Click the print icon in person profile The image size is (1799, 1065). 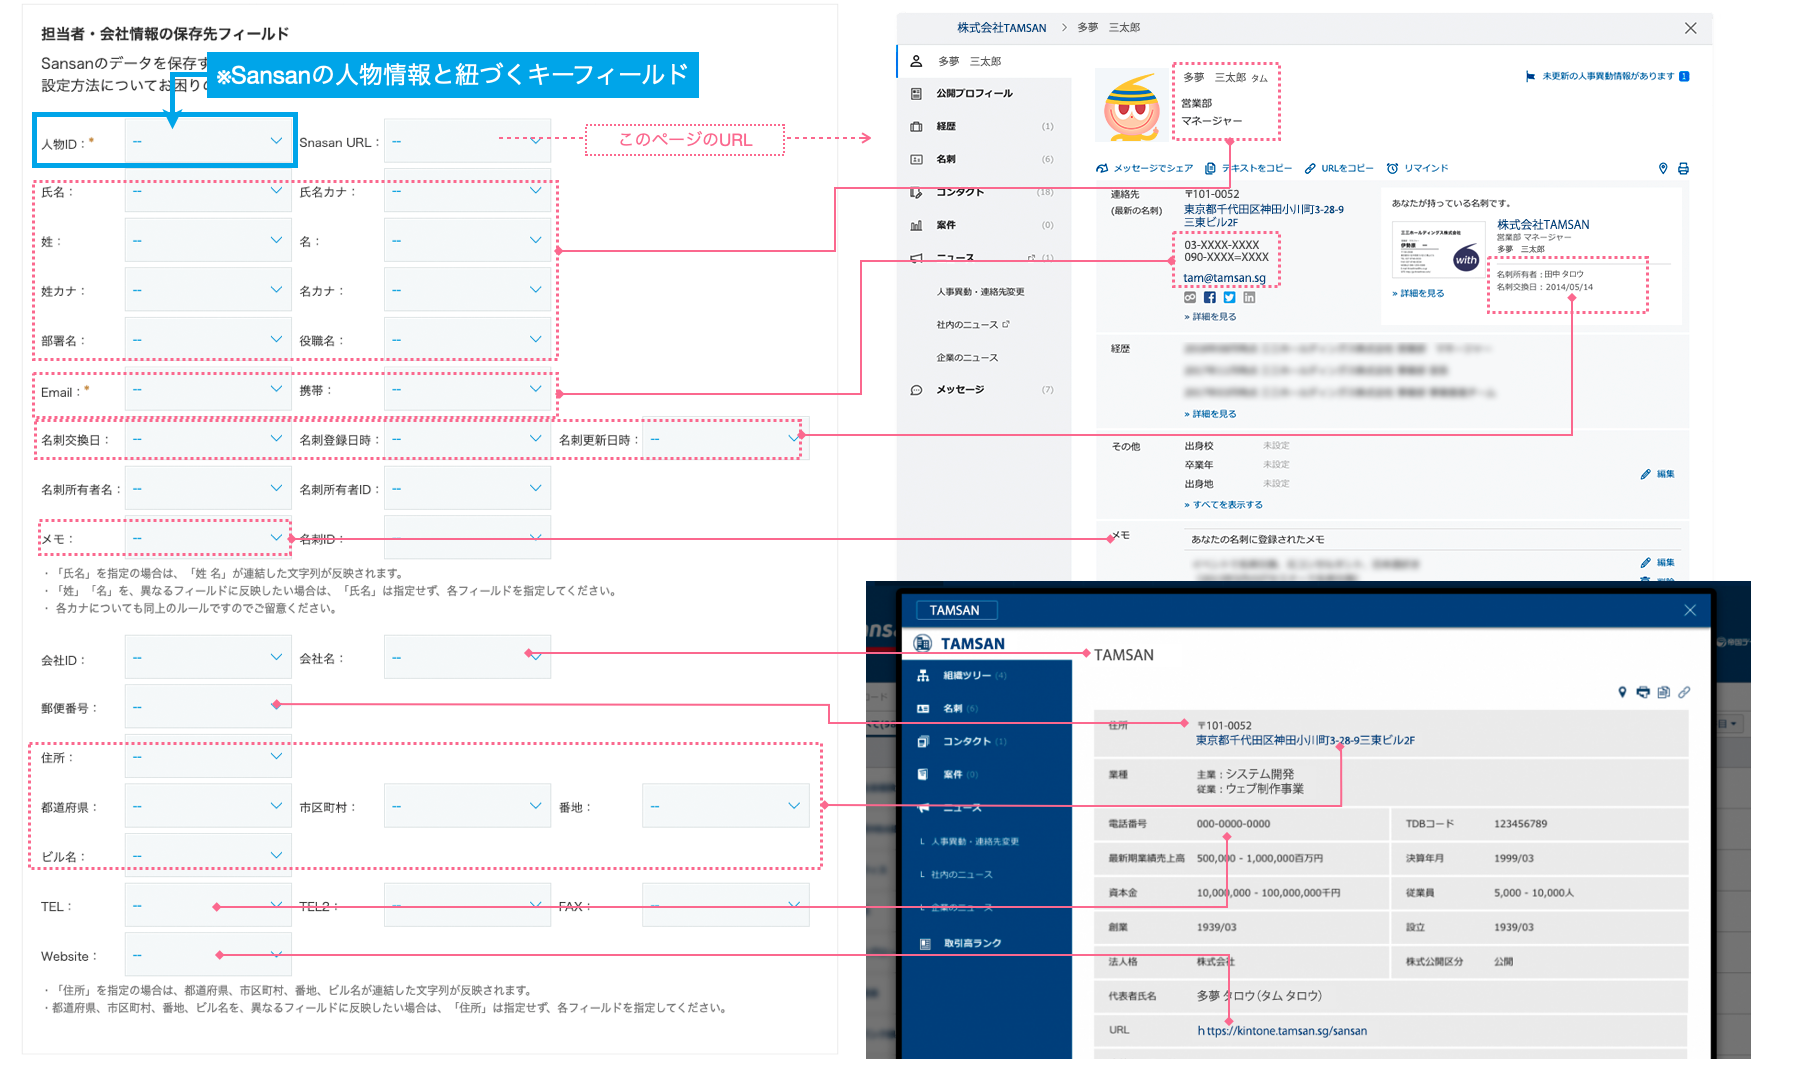1683,169
